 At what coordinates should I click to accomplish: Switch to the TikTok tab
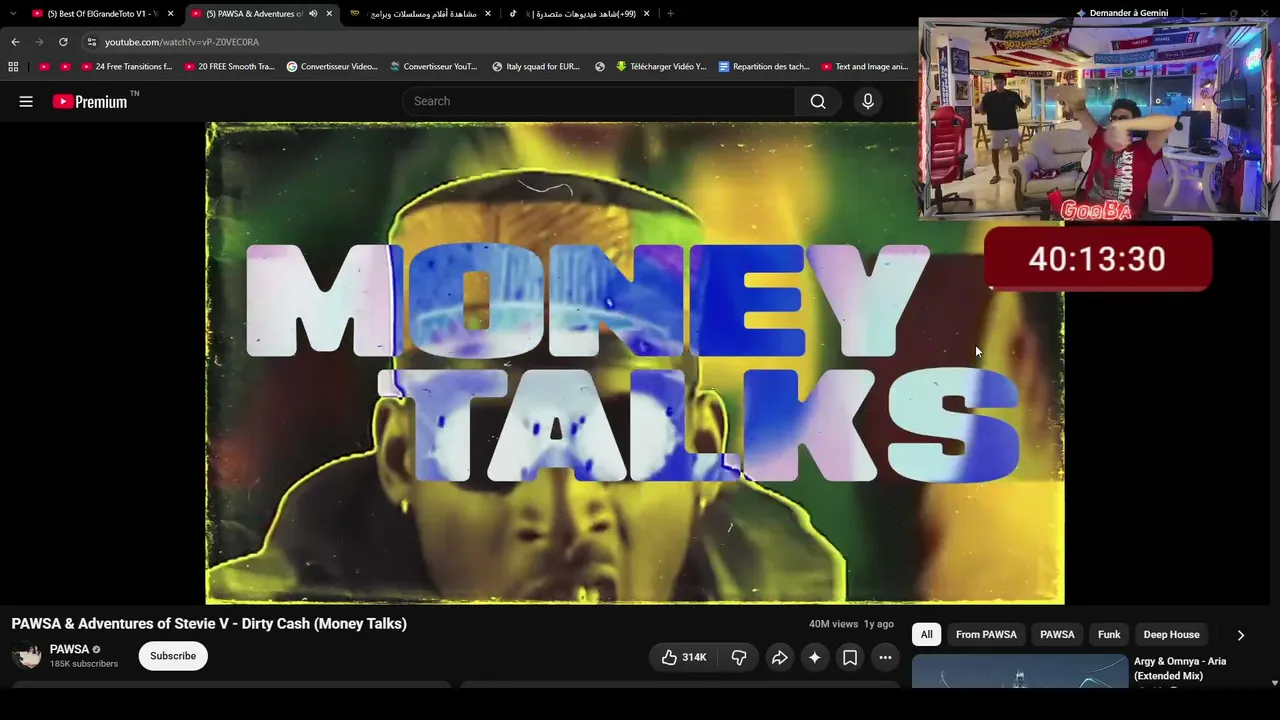click(x=580, y=14)
